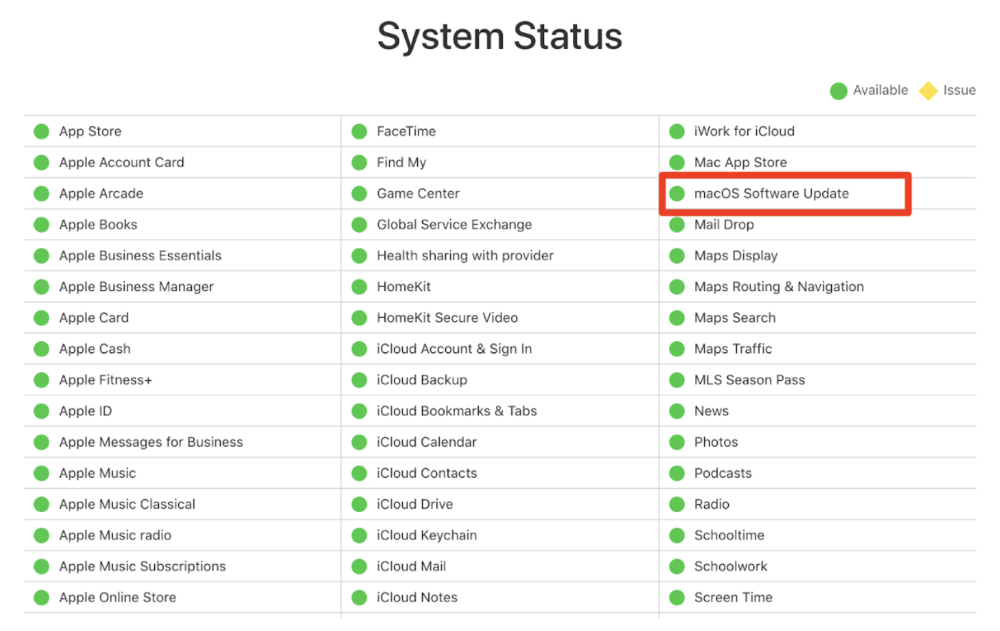Viewport: 1000px width, 631px height.
Task: Click the HomeKit Secure Video label
Action: point(447,317)
